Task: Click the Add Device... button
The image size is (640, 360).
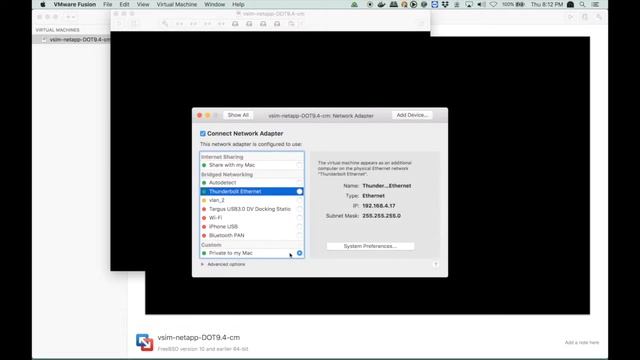Action: [x=412, y=116]
